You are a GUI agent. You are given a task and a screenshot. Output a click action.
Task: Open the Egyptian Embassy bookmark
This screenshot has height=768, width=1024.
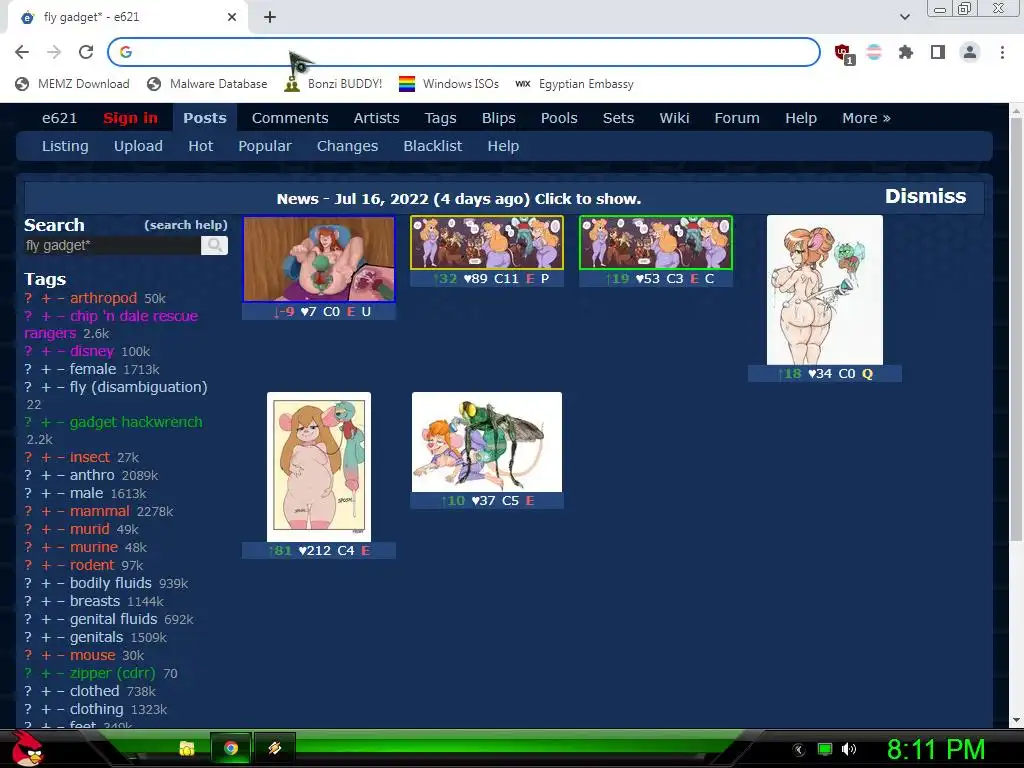pos(574,84)
